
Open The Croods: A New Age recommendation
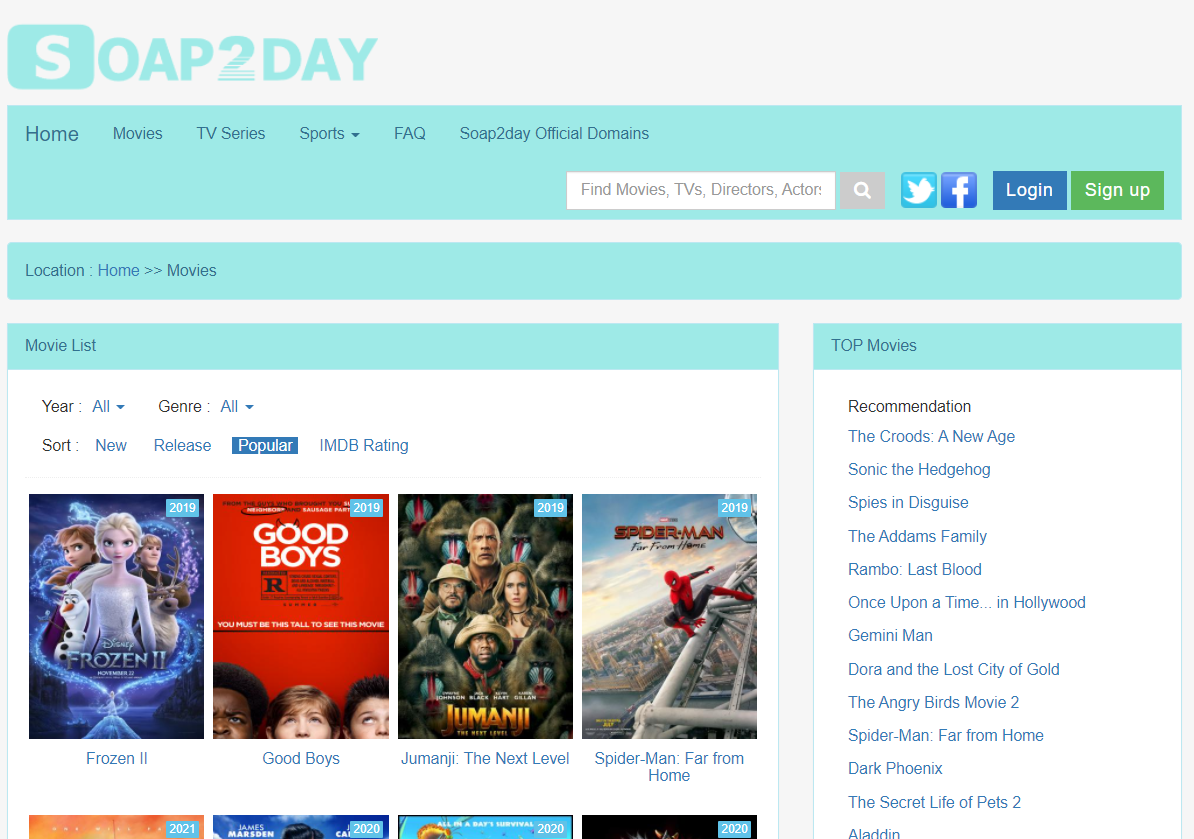pos(931,436)
